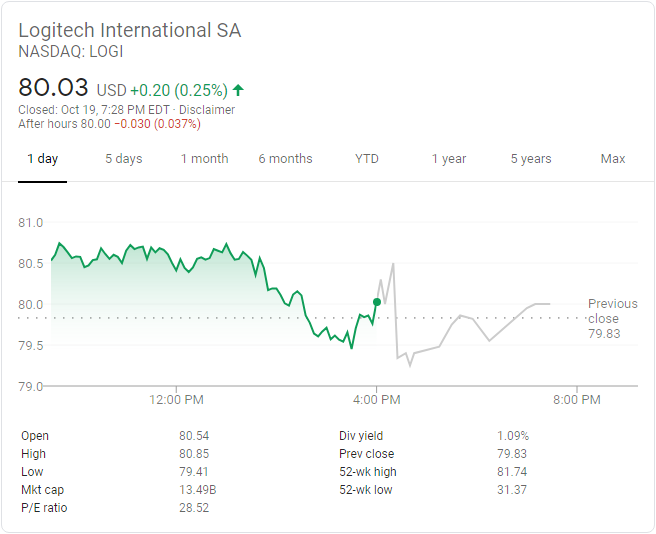Click the Closed: Oct 19, 7:28 PM EDT text
Screen dimensions: 656x534
tap(94, 110)
